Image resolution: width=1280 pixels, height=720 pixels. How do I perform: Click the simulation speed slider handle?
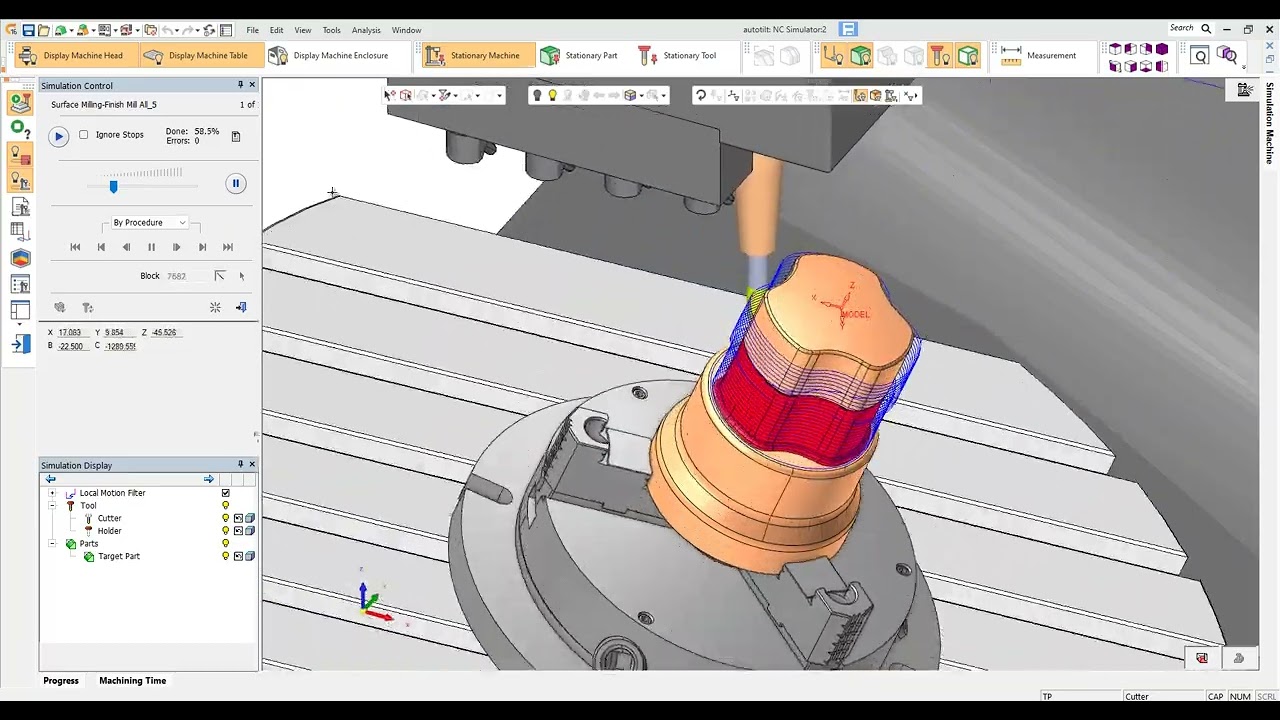113,187
